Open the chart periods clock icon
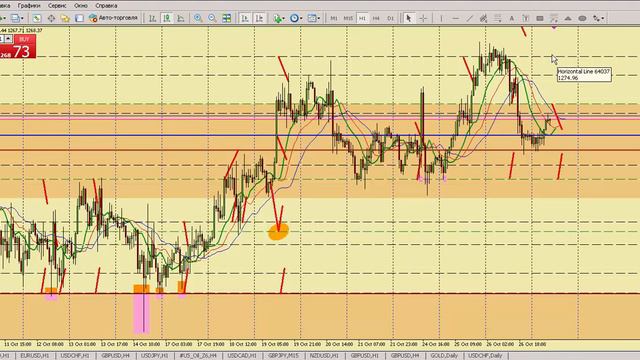The width and height of the screenshot is (640, 360). coord(294,18)
